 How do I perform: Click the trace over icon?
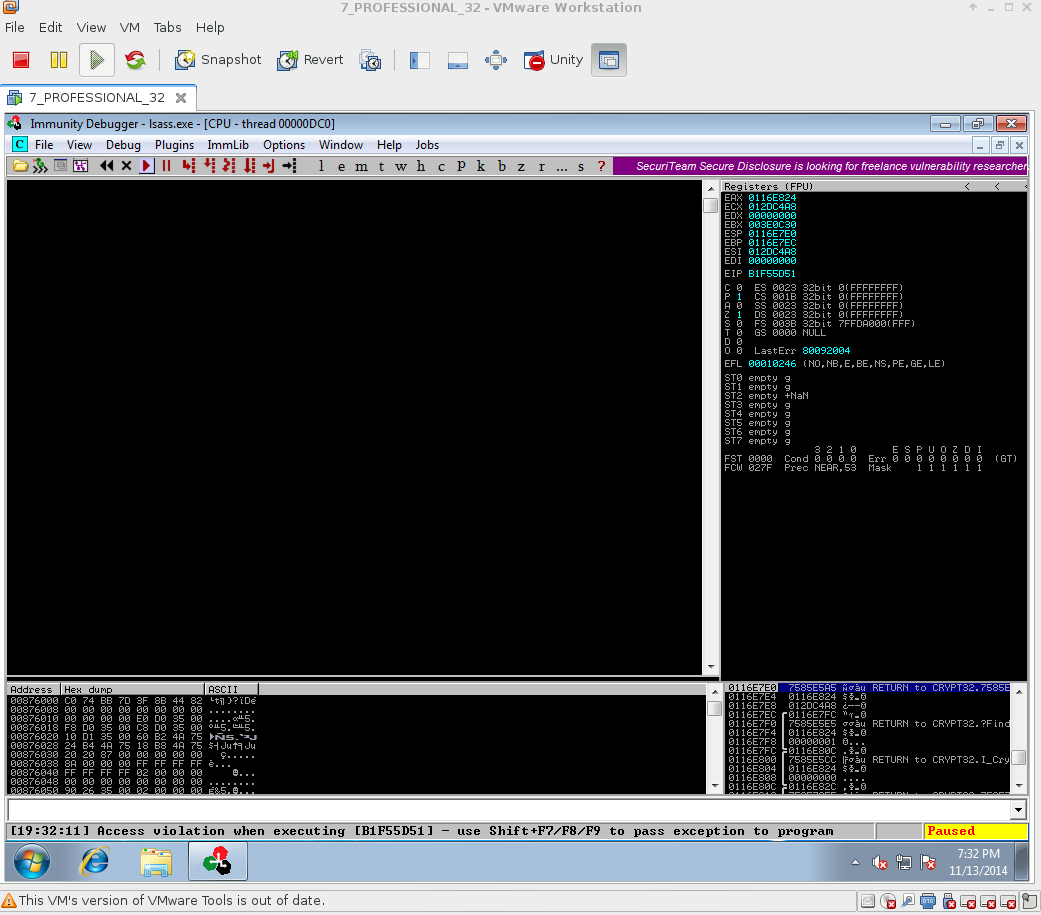pos(250,166)
